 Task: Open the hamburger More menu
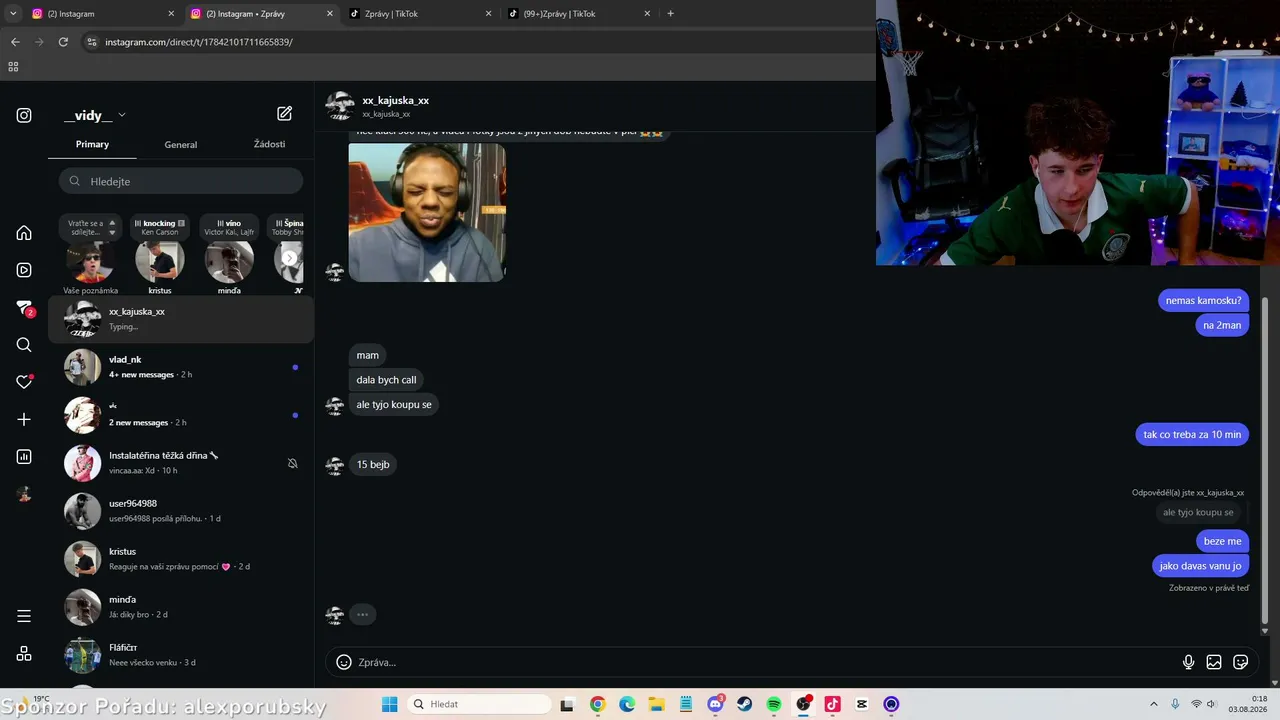click(x=24, y=616)
